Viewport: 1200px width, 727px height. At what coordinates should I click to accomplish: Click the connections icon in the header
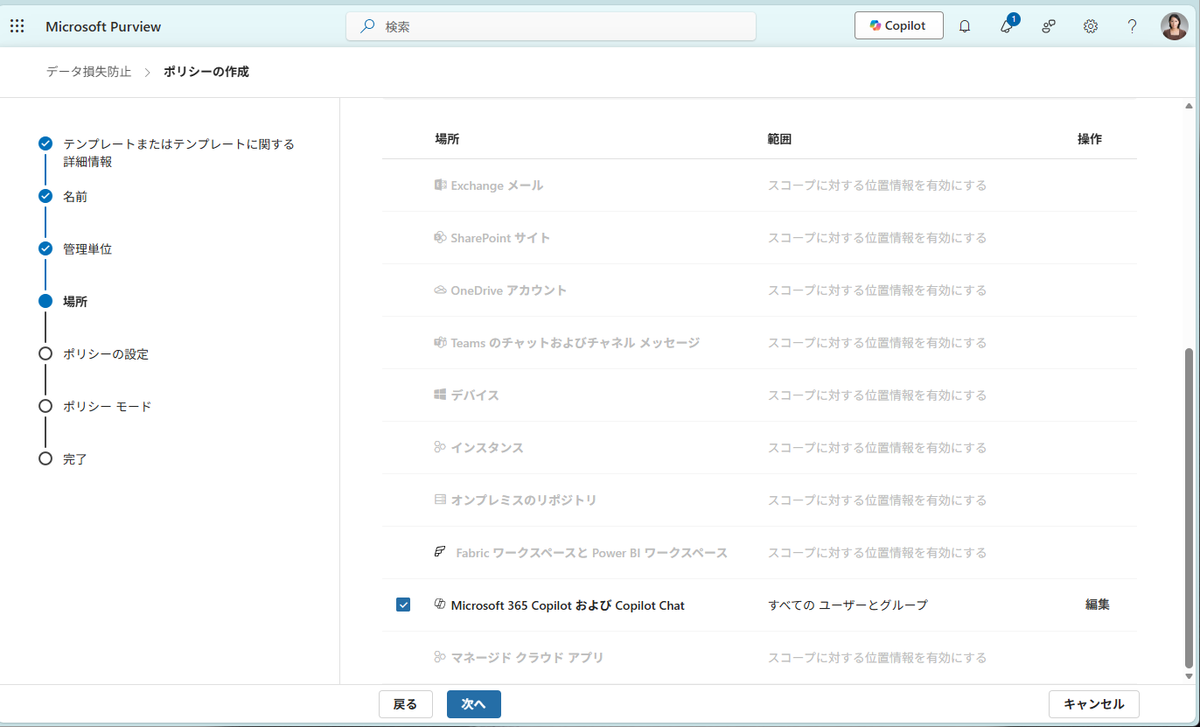tap(1048, 27)
